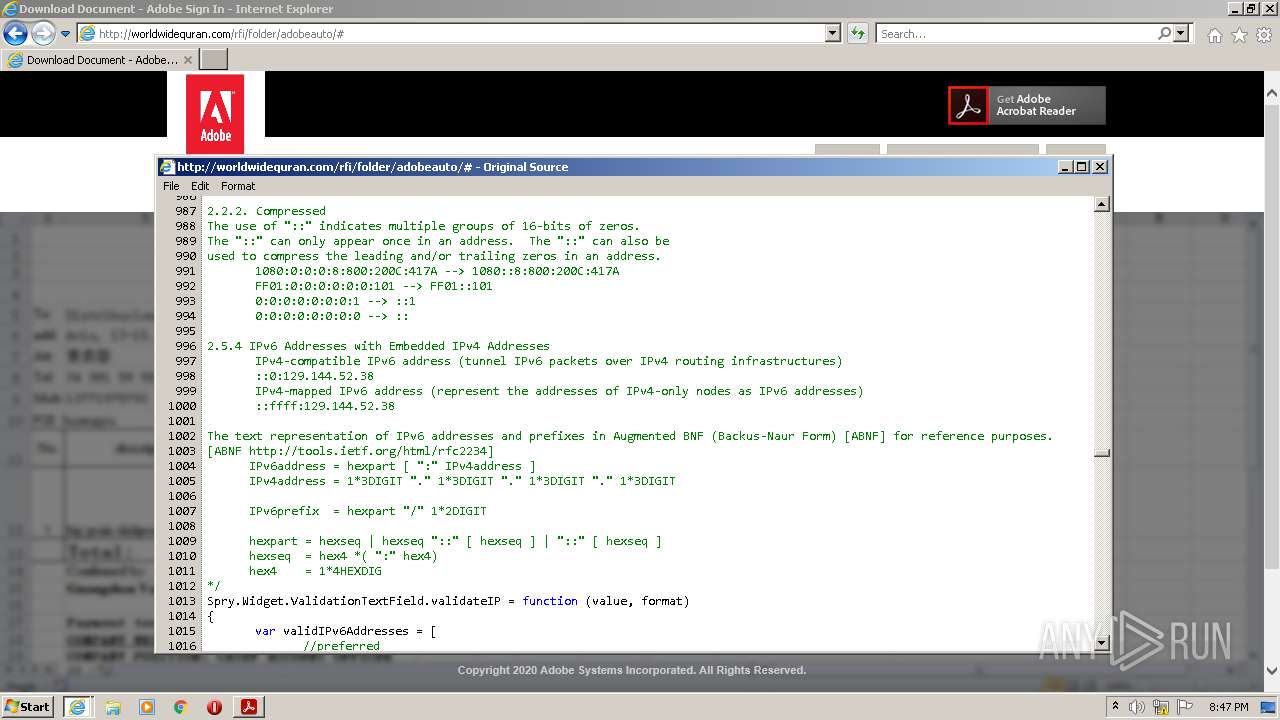Click the "[ABNF http://tools.ietf.org/html/rfc2234]" line
The width and height of the screenshot is (1280, 720).
(x=350, y=451)
